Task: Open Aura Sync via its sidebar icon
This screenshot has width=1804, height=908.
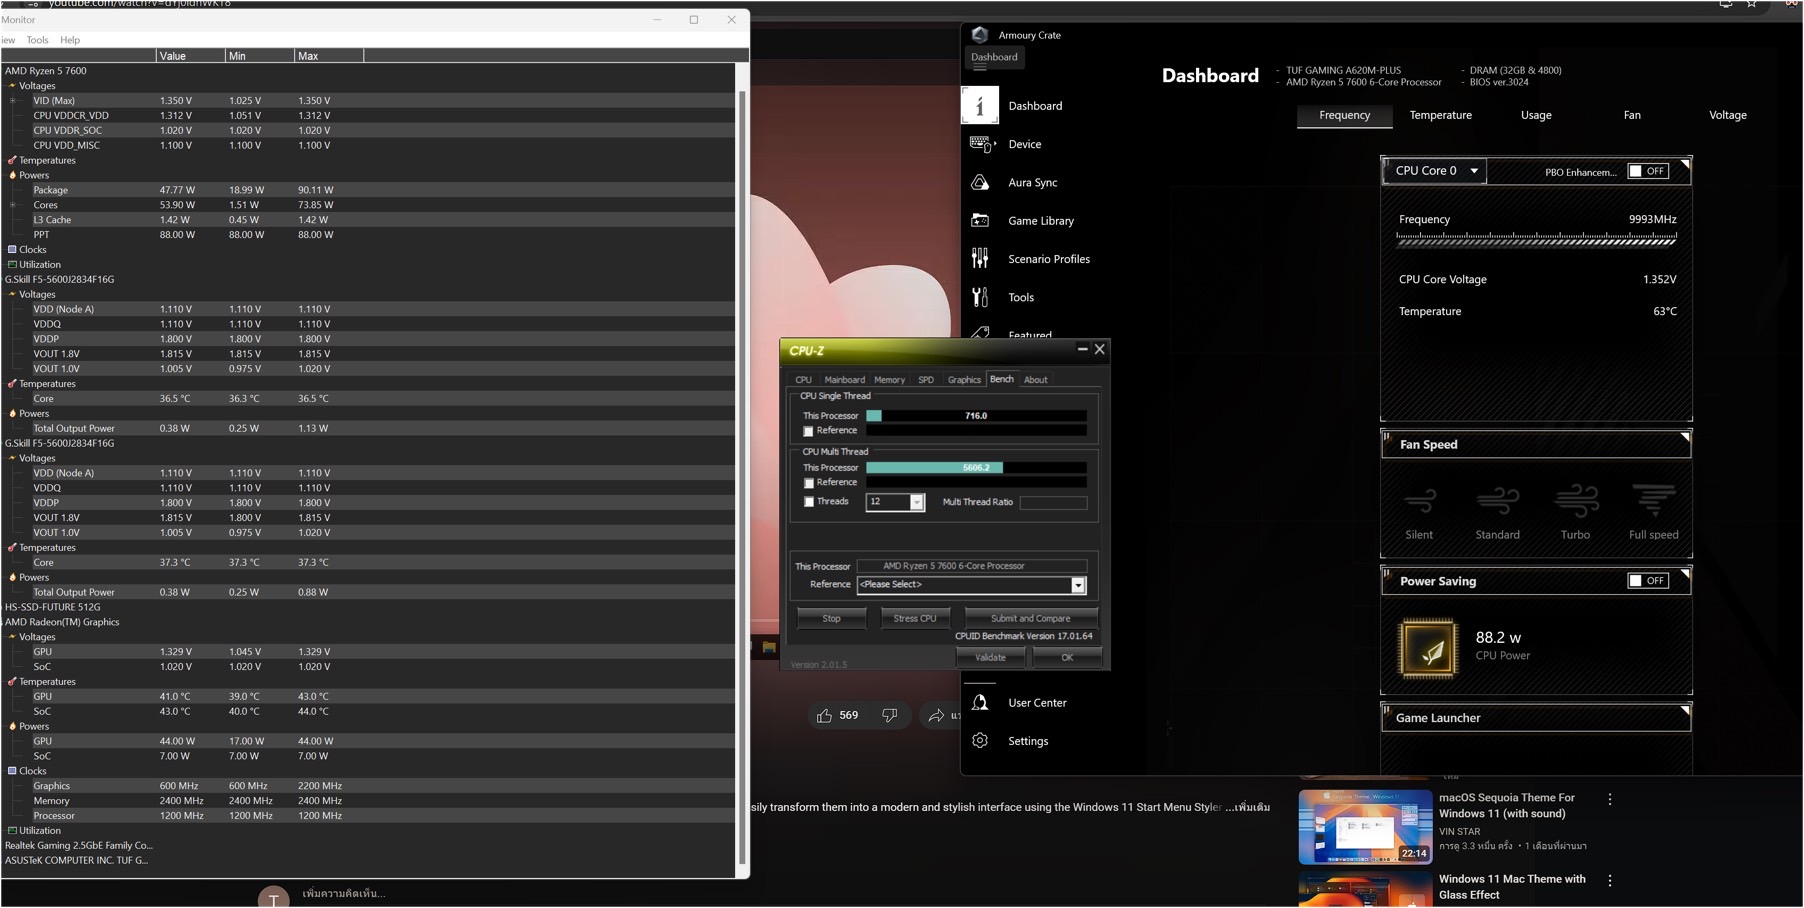Action: [x=980, y=182]
